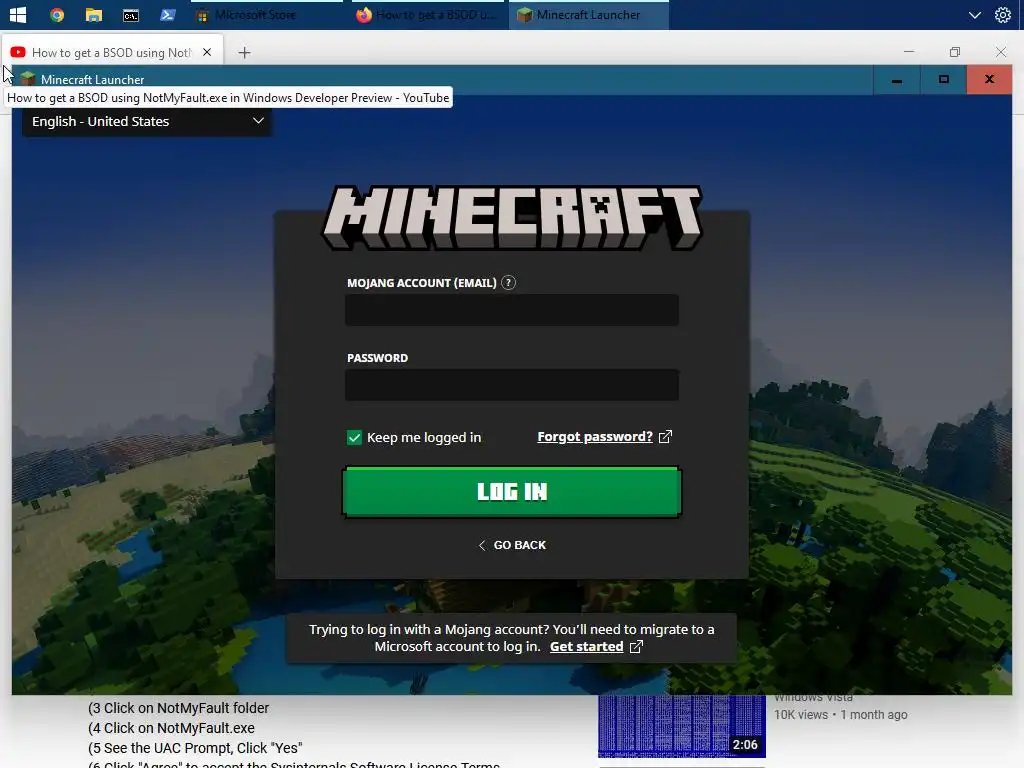Click the '10K views • 1 month ago' text
This screenshot has width=1024, height=768.
840,715
